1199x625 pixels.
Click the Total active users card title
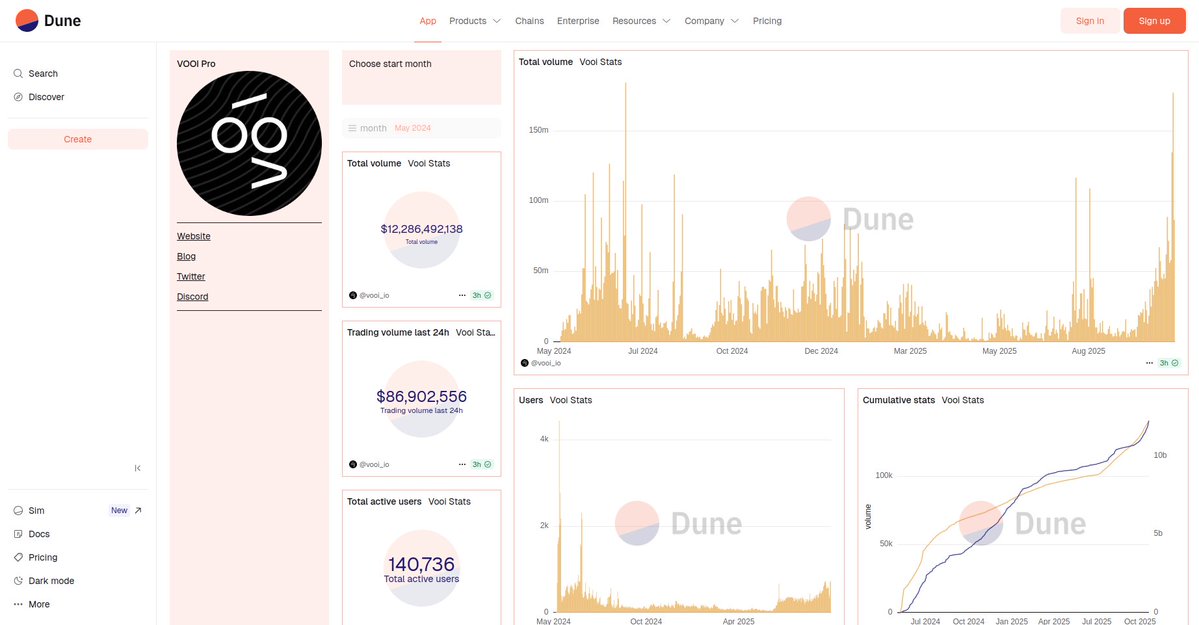pyautogui.click(x=384, y=502)
